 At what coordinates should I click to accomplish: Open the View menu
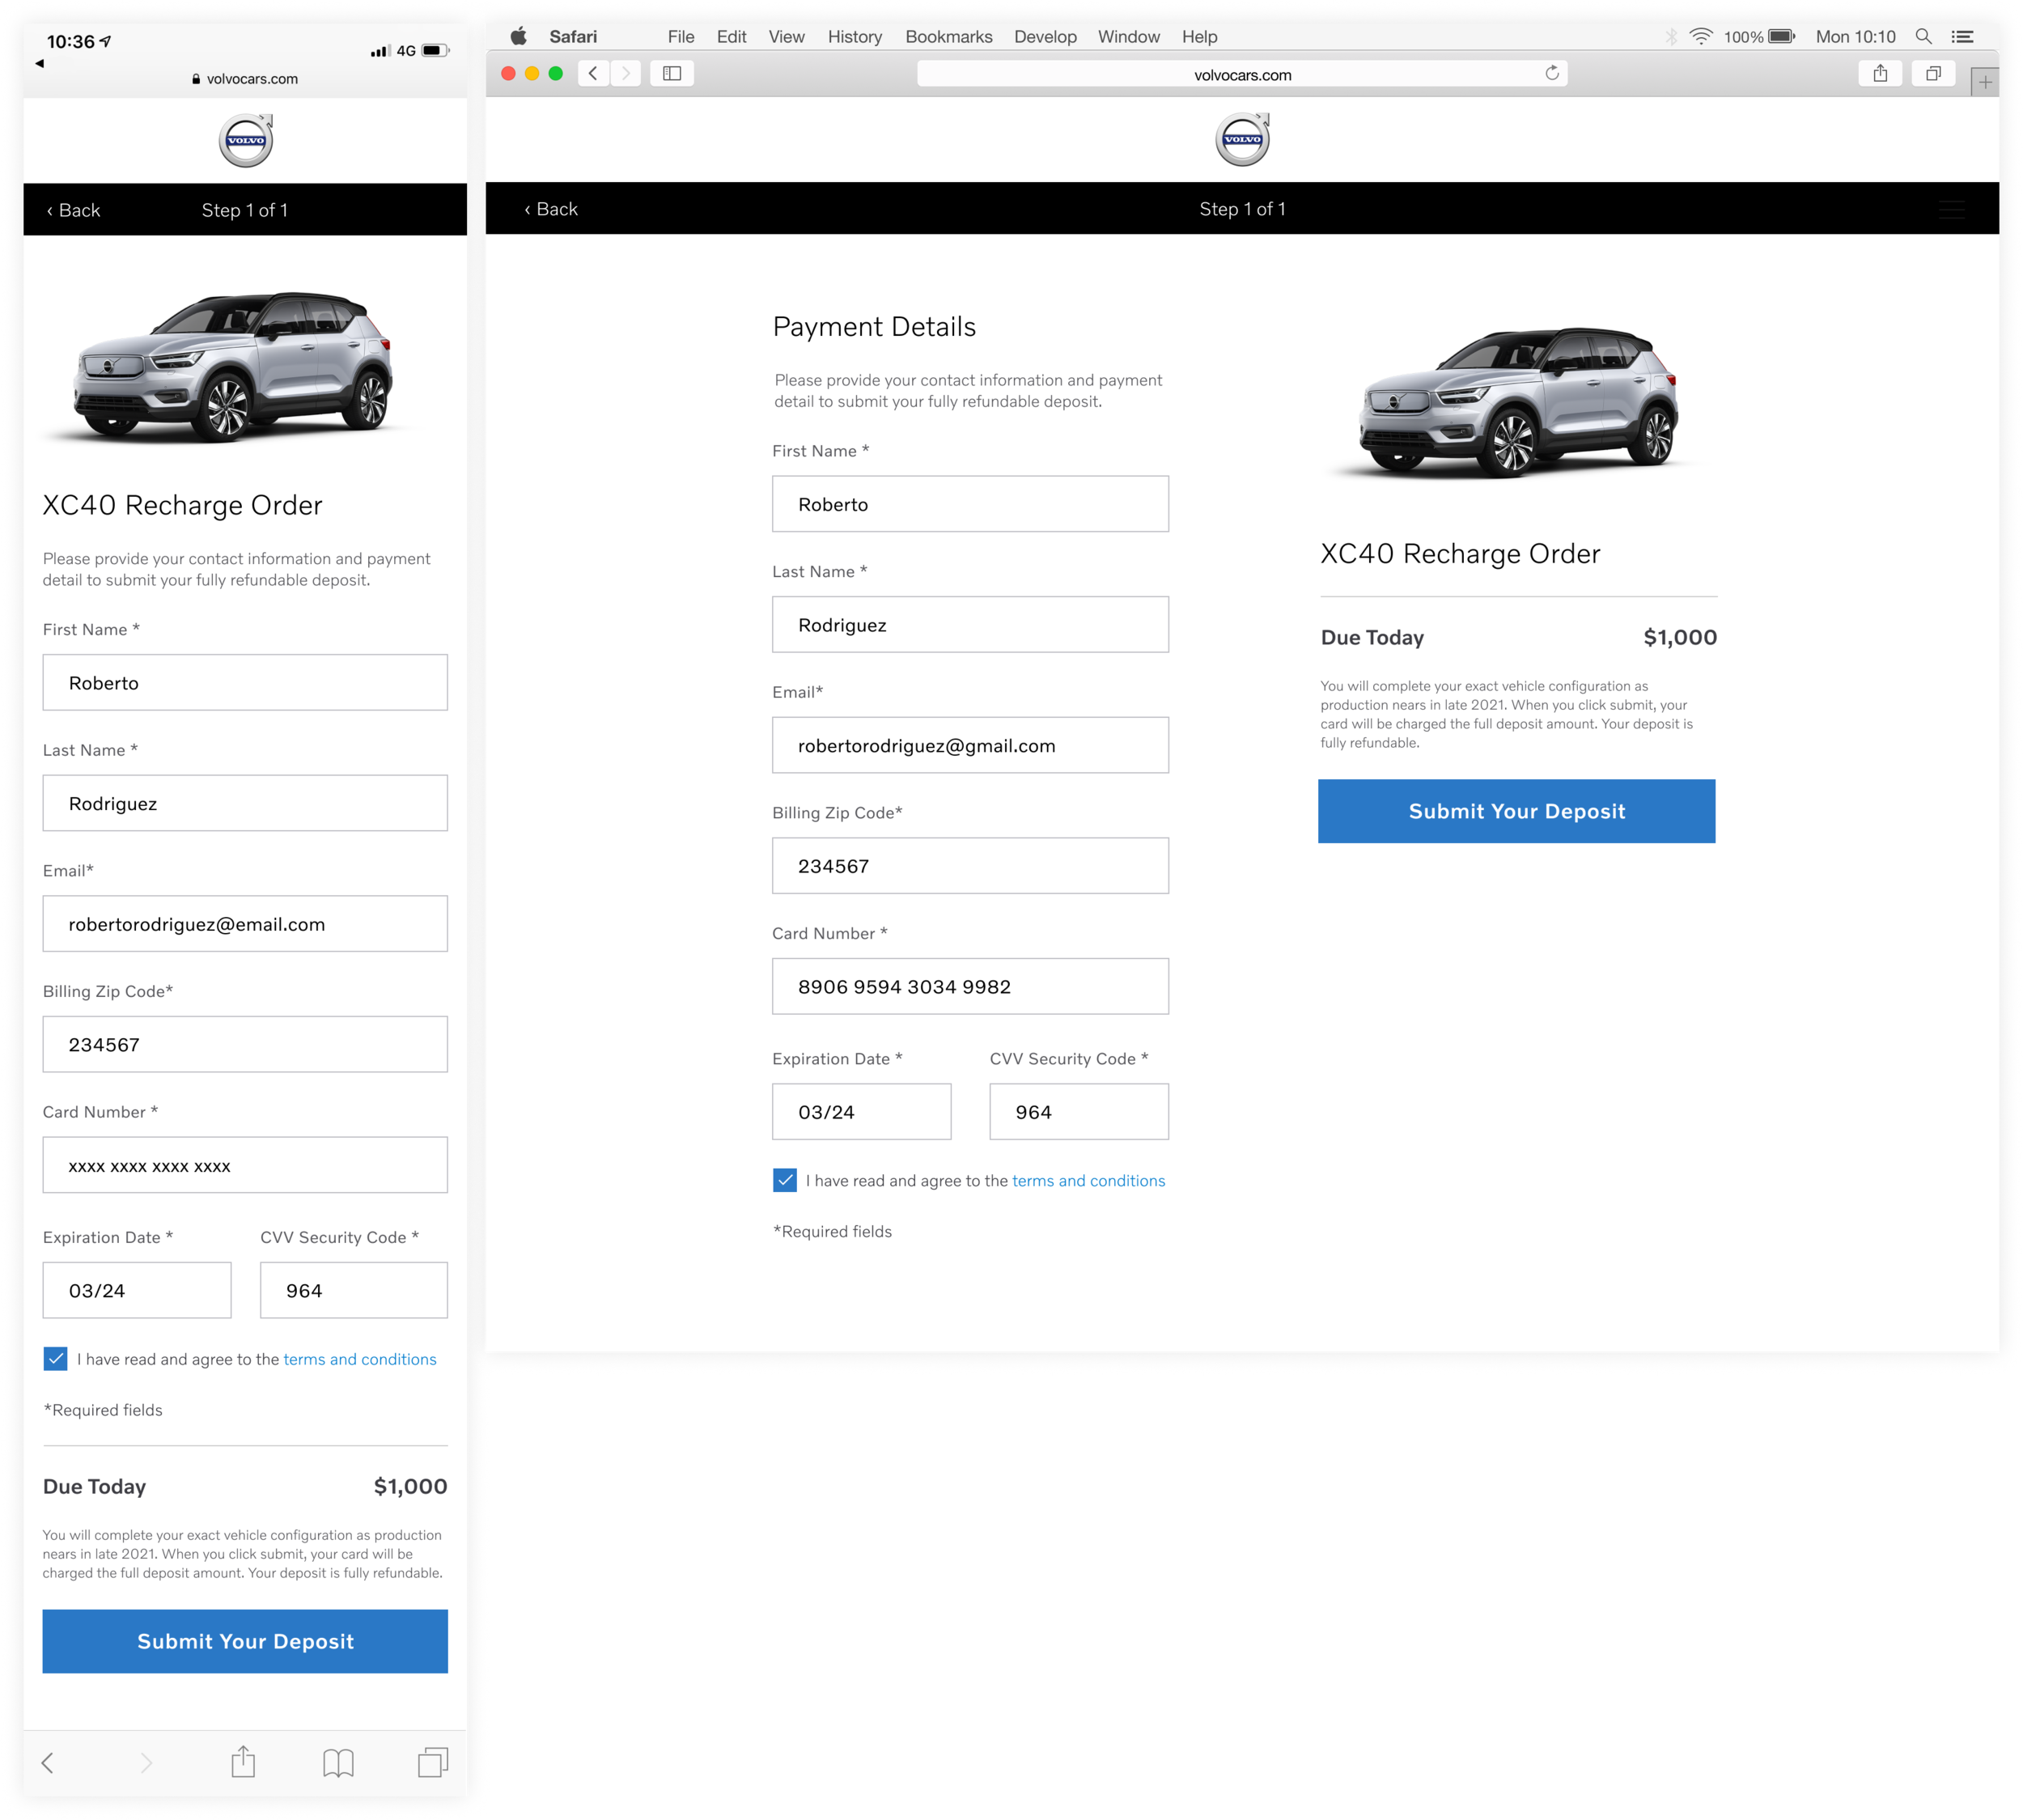pos(786,37)
